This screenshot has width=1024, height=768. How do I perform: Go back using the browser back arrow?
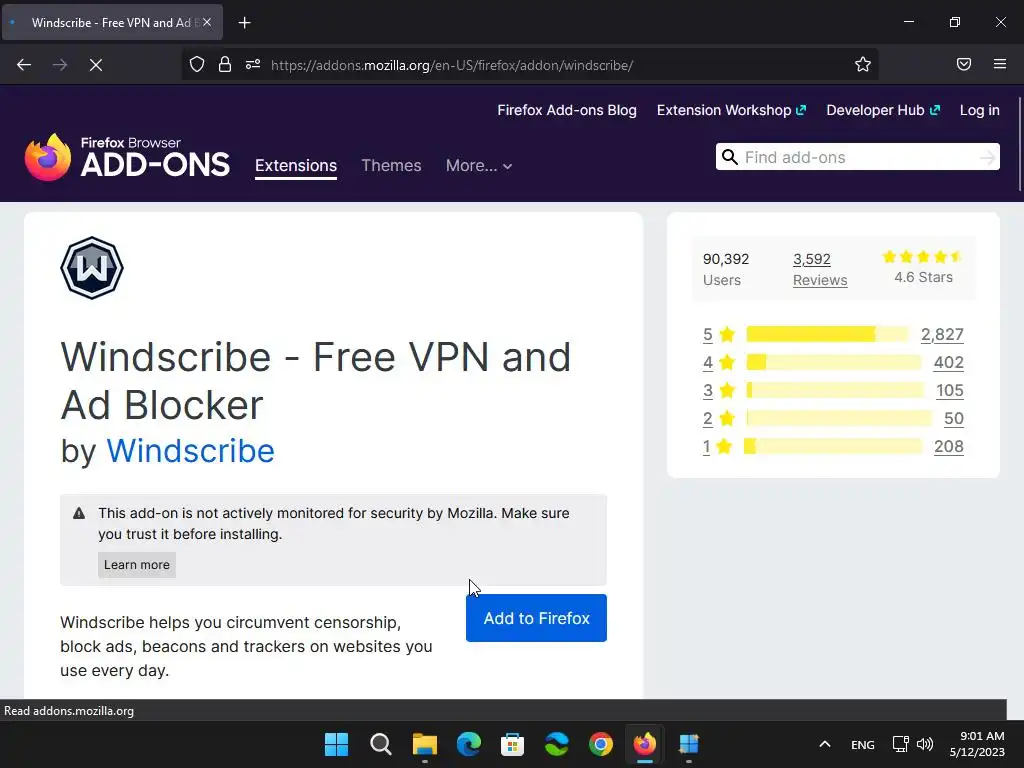click(x=24, y=65)
